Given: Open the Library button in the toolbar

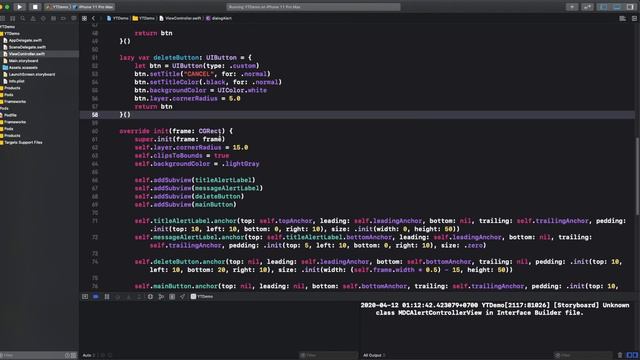Looking at the screenshot, I should [x=572, y=7].
